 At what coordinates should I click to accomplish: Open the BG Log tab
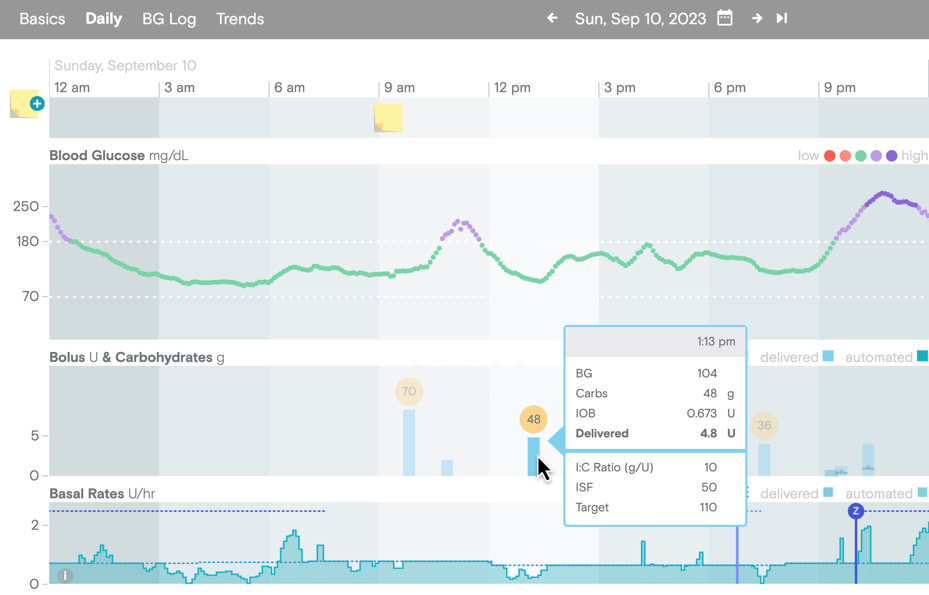click(x=168, y=18)
